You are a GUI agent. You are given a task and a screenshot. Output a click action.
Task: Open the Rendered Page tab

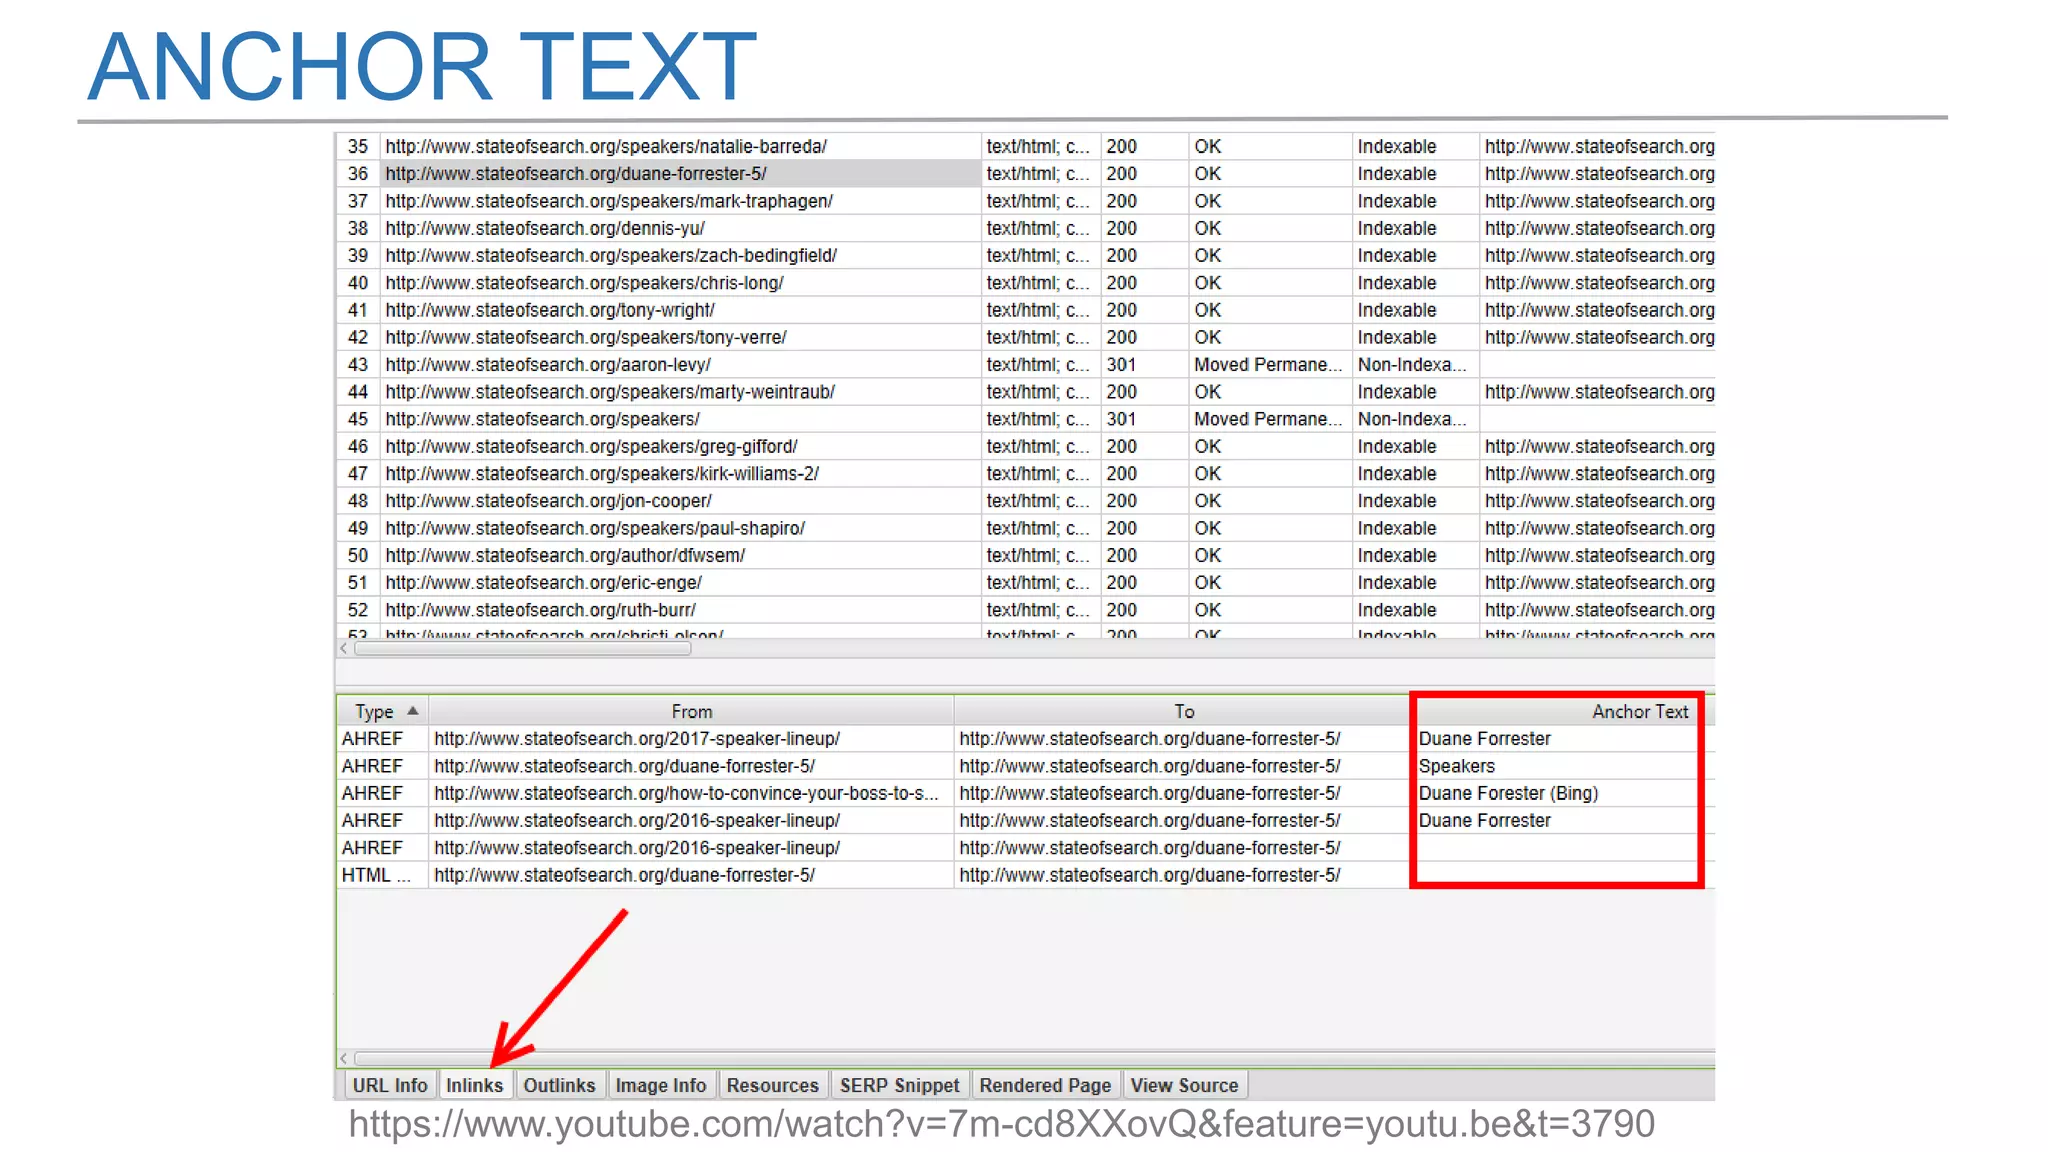[x=1045, y=1085]
